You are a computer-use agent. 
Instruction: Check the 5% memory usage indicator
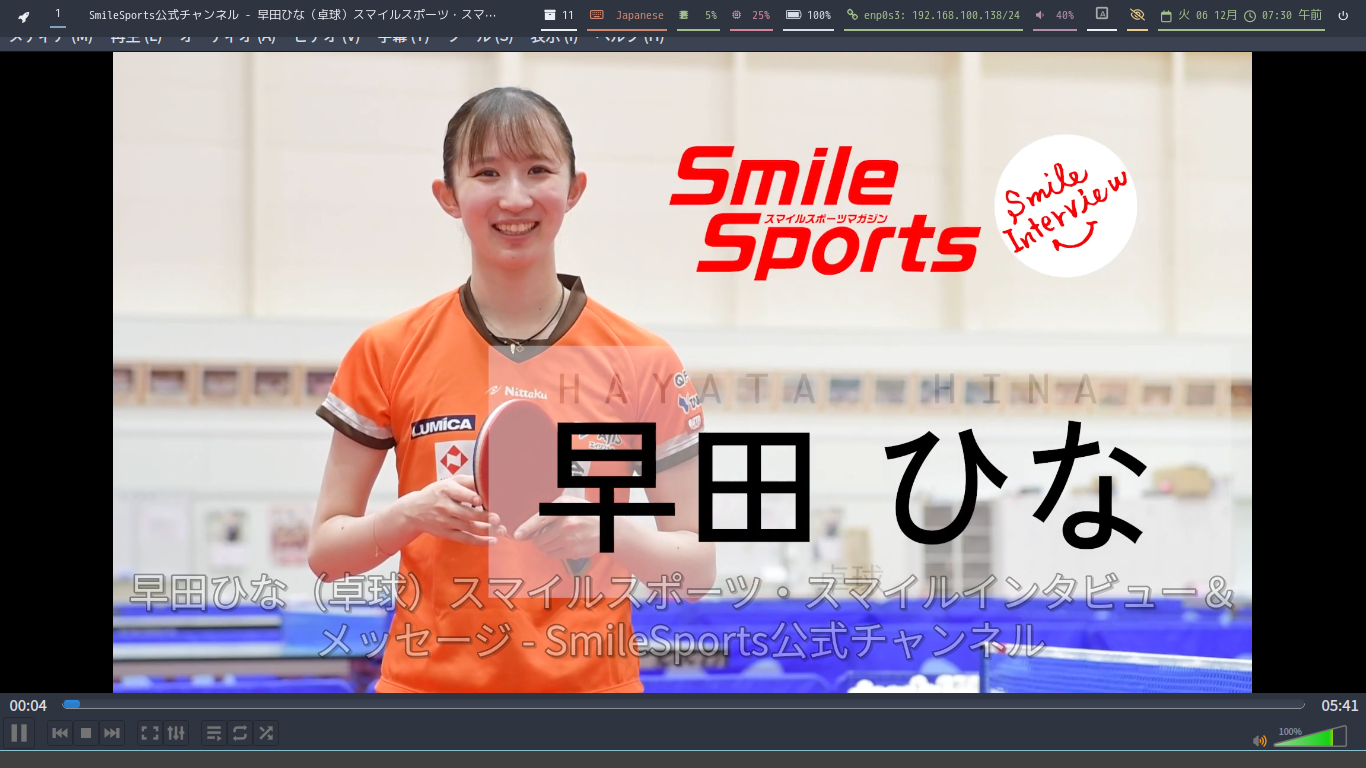[698, 15]
